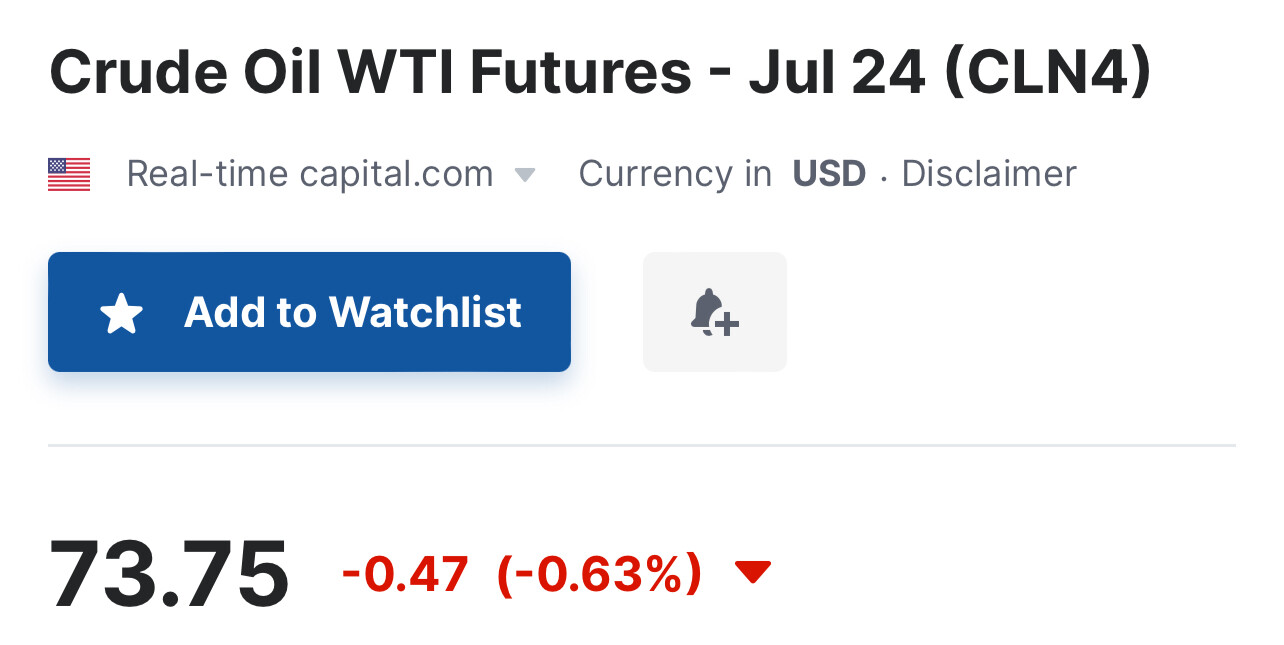Click the word "Watchlist" on the blue button
This screenshot has height=645, width=1284.
[425, 312]
